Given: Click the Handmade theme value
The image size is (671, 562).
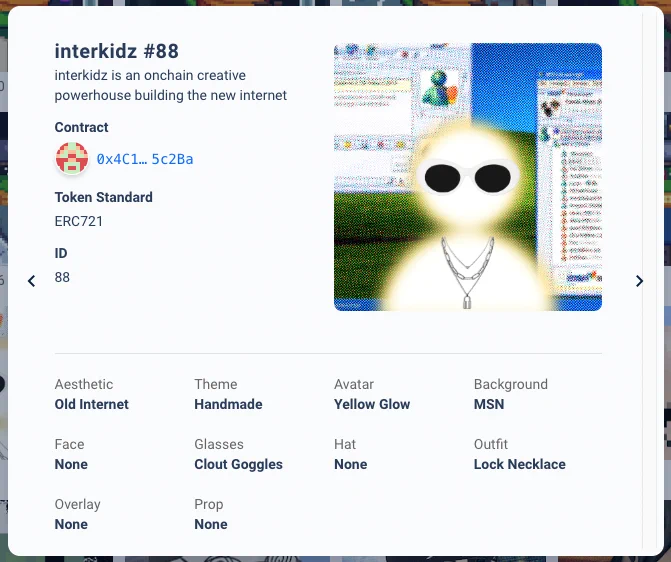Looking at the screenshot, I should tap(228, 404).
